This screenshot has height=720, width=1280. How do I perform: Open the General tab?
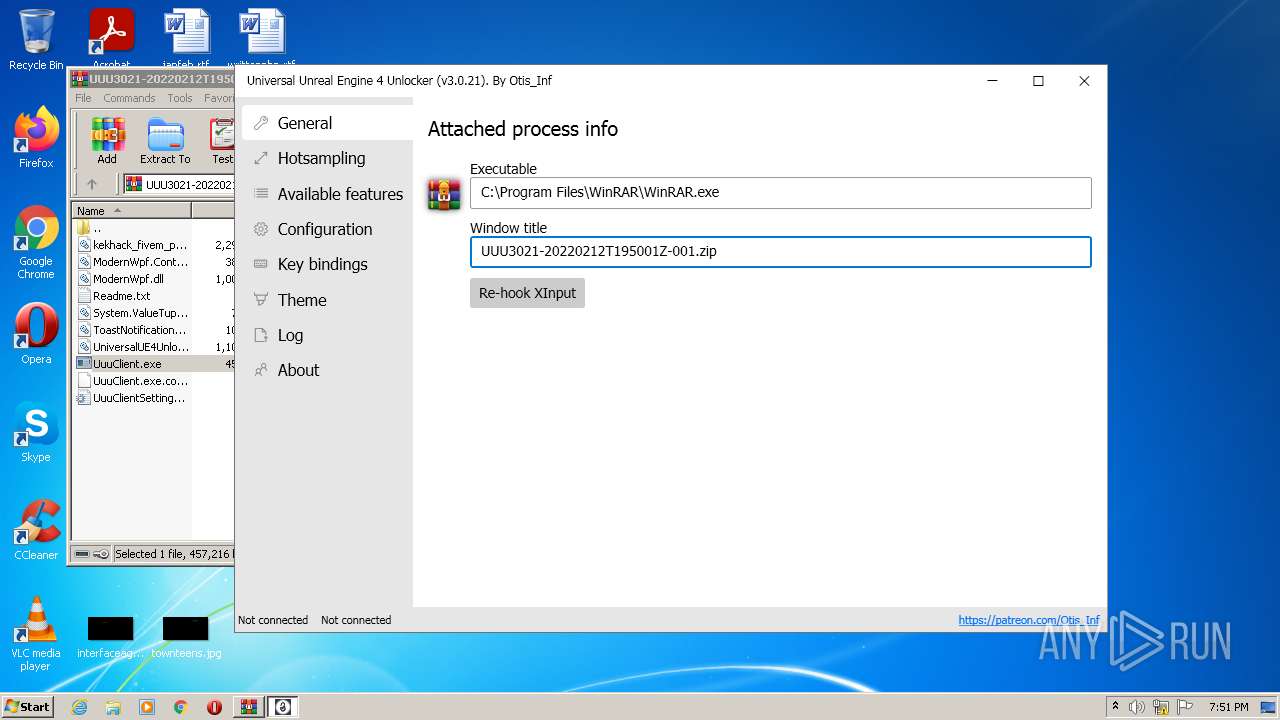coord(327,123)
